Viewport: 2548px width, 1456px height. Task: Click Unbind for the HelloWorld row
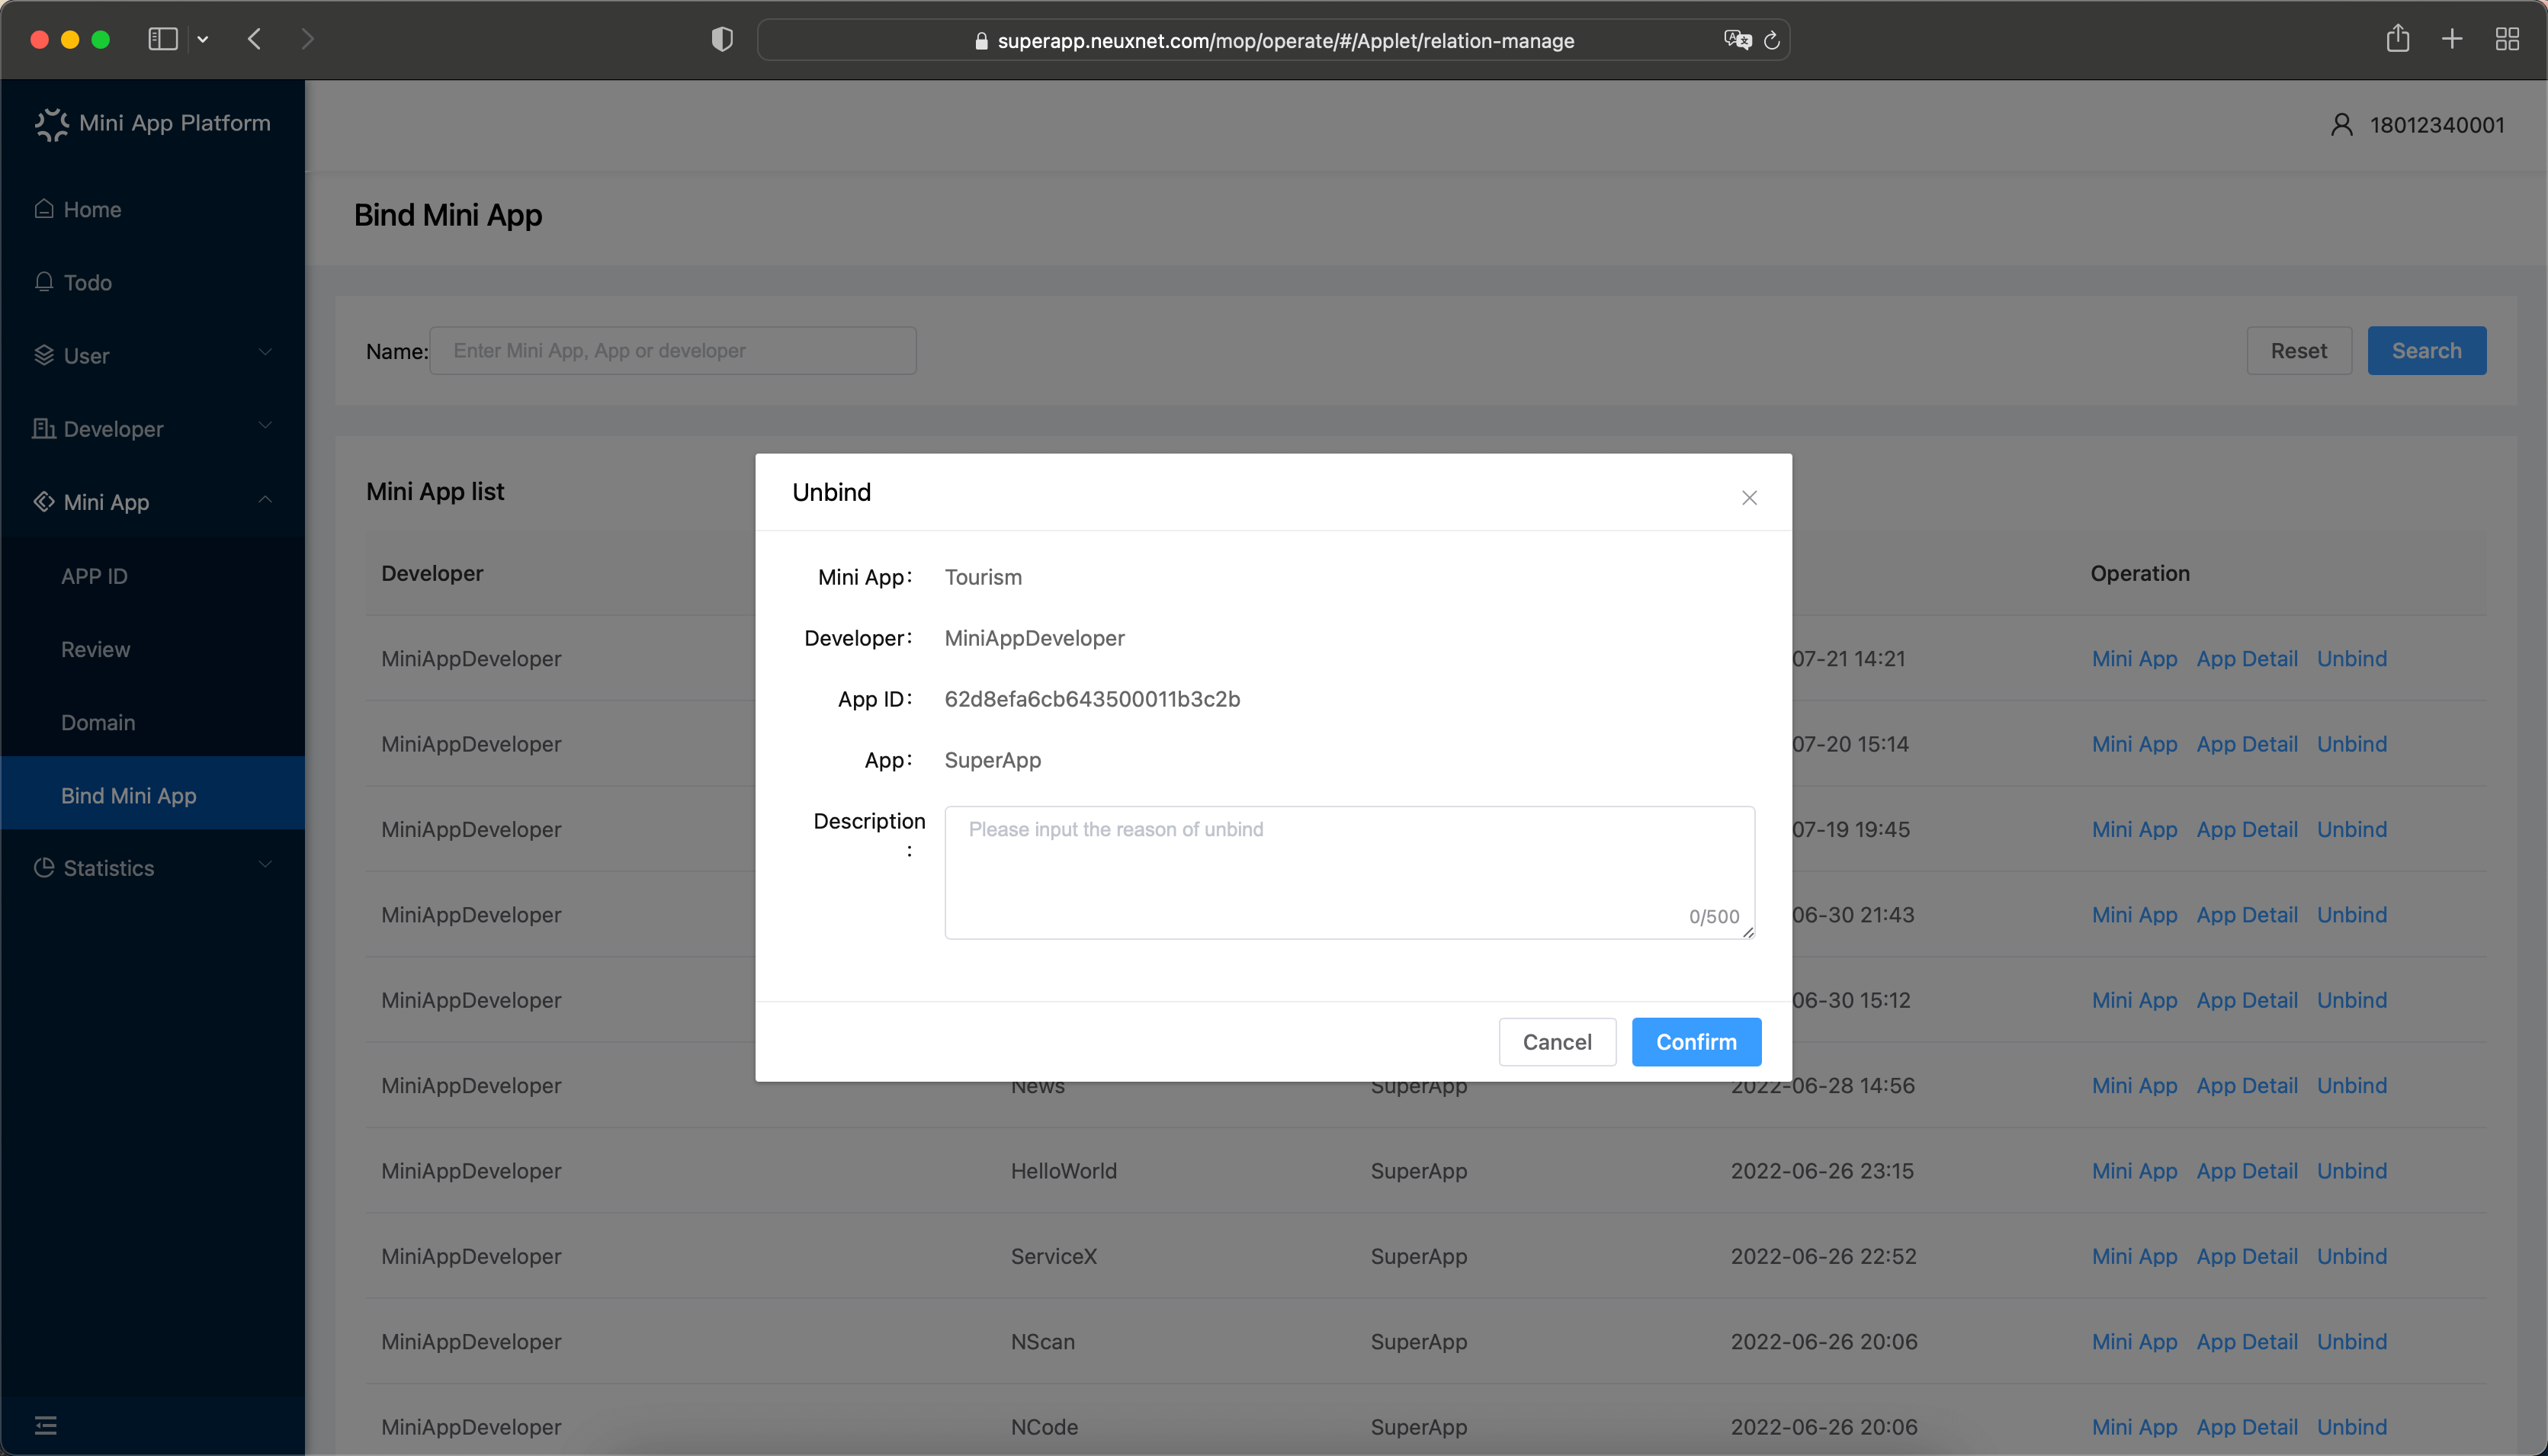click(x=2352, y=1171)
